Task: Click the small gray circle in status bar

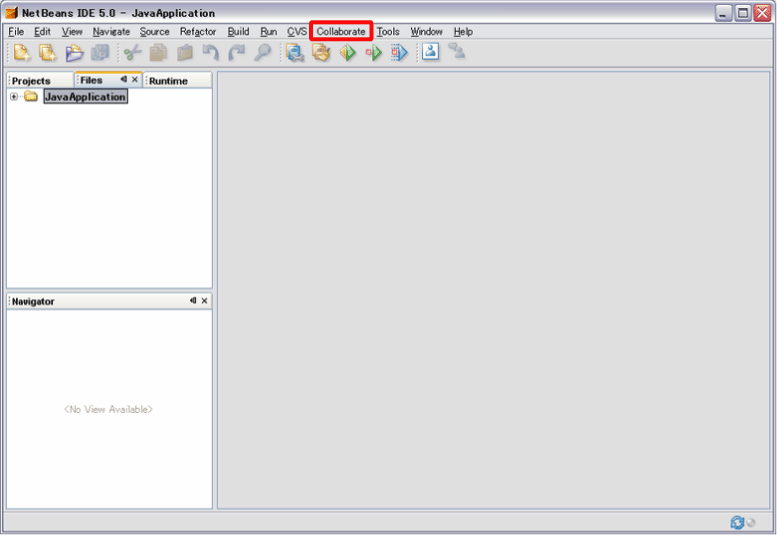Action: pyautogui.click(x=751, y=523)
